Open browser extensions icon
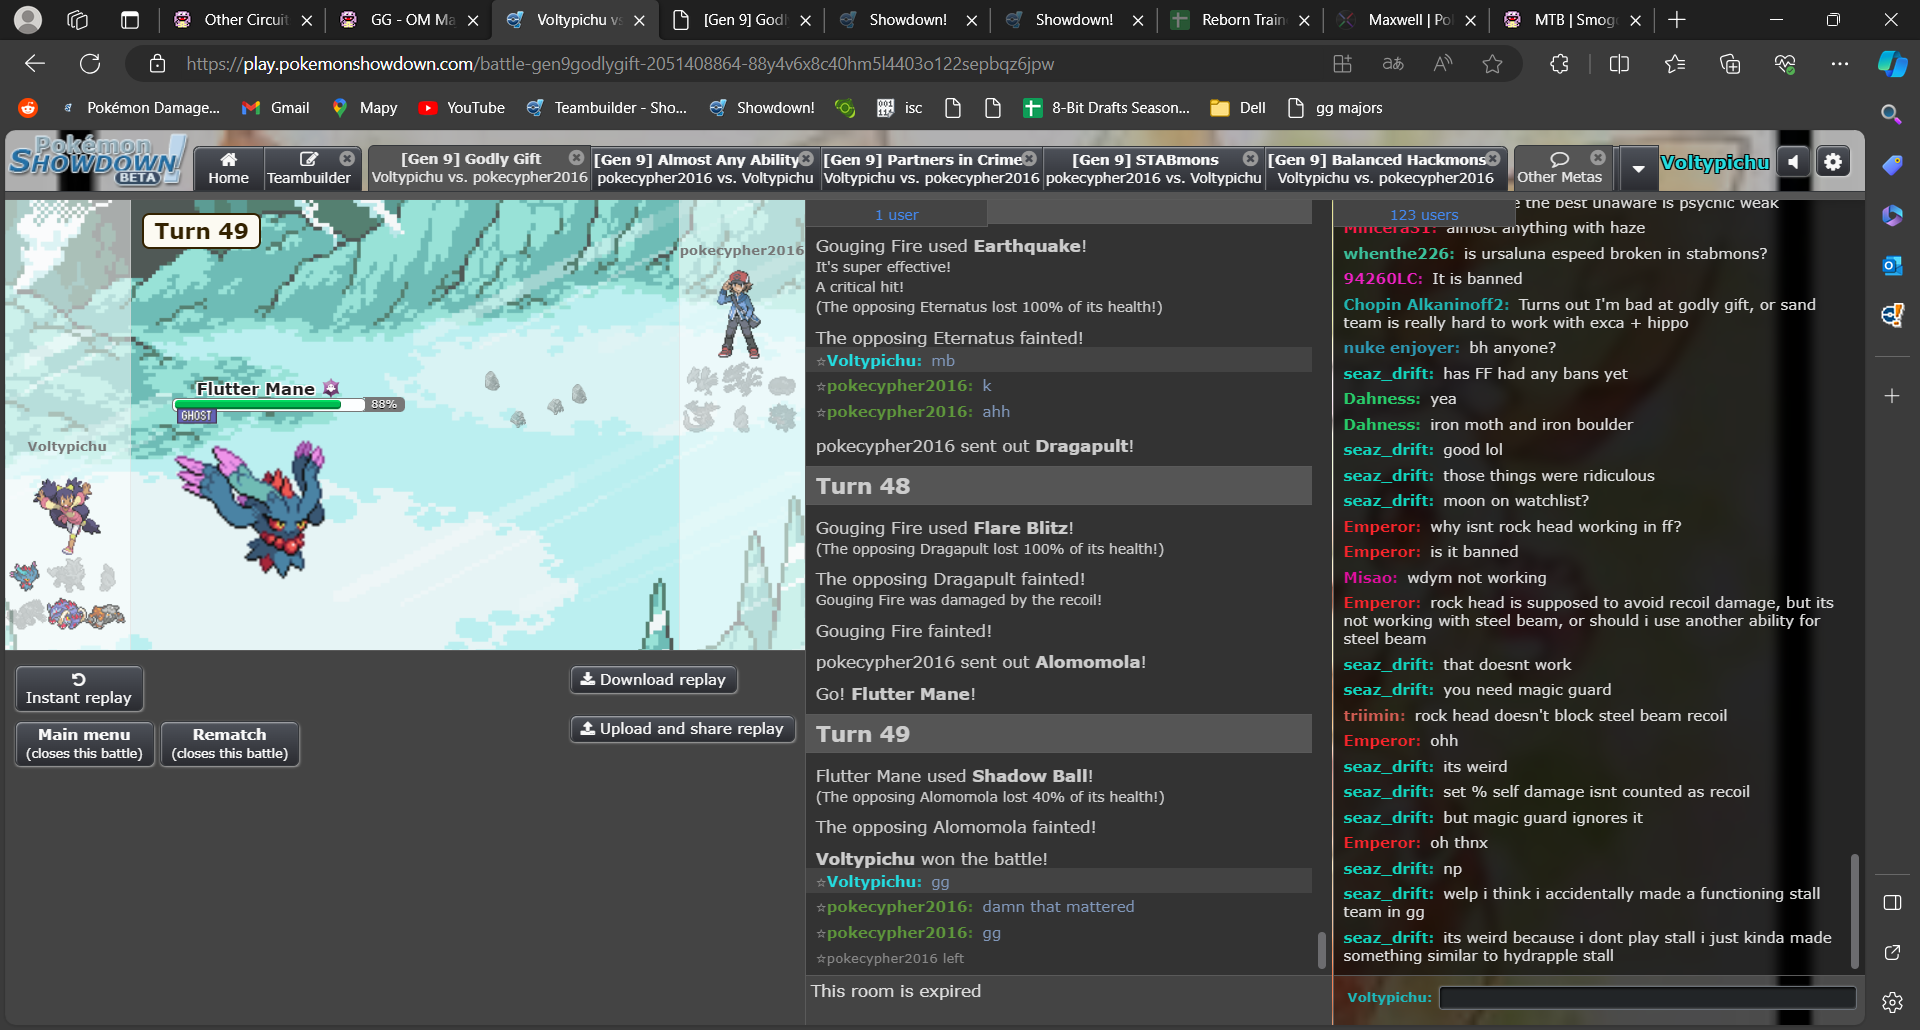Image resolution: width=1920 pixels, height=1030 pixels. coord(1559,64)
